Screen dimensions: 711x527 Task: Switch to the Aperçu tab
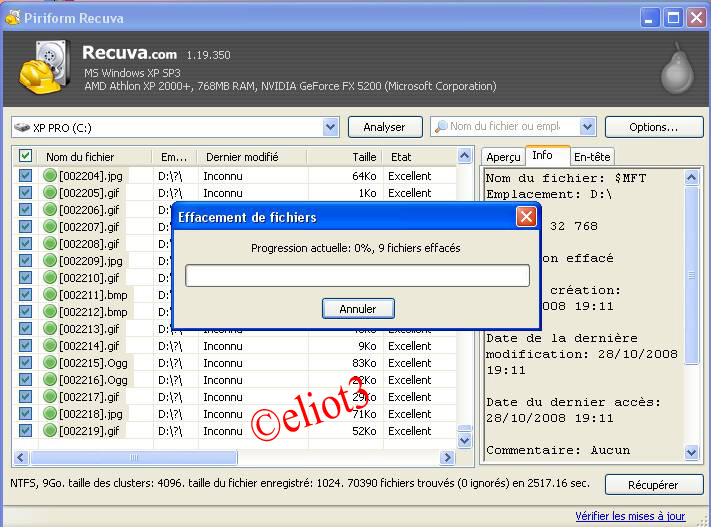pos(503,157)
